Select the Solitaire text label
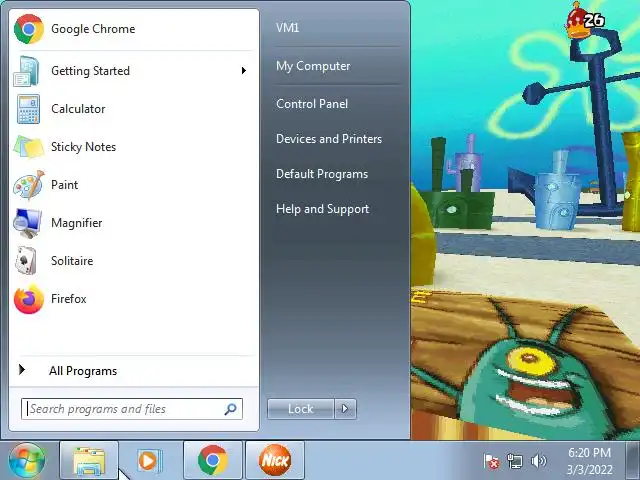 click(72, 261)
